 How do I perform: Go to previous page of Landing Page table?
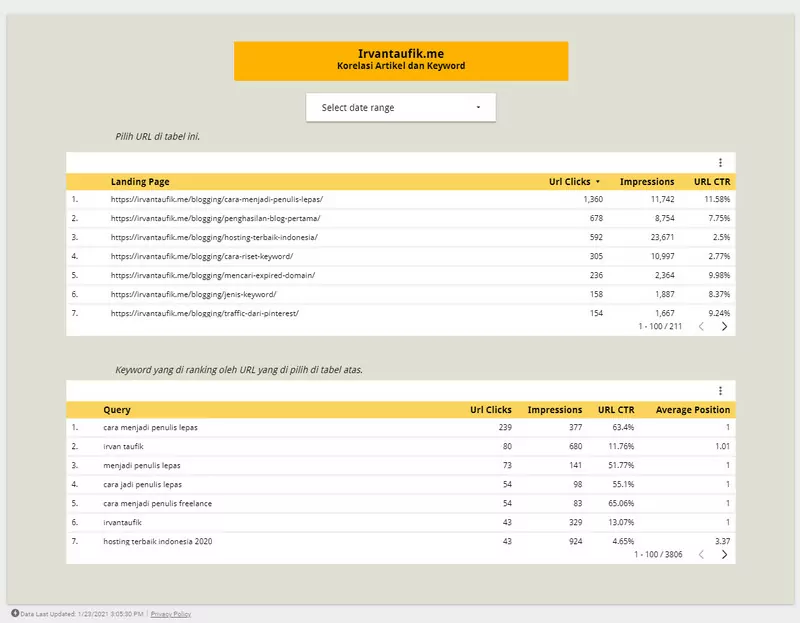click(x=701, y=326)
